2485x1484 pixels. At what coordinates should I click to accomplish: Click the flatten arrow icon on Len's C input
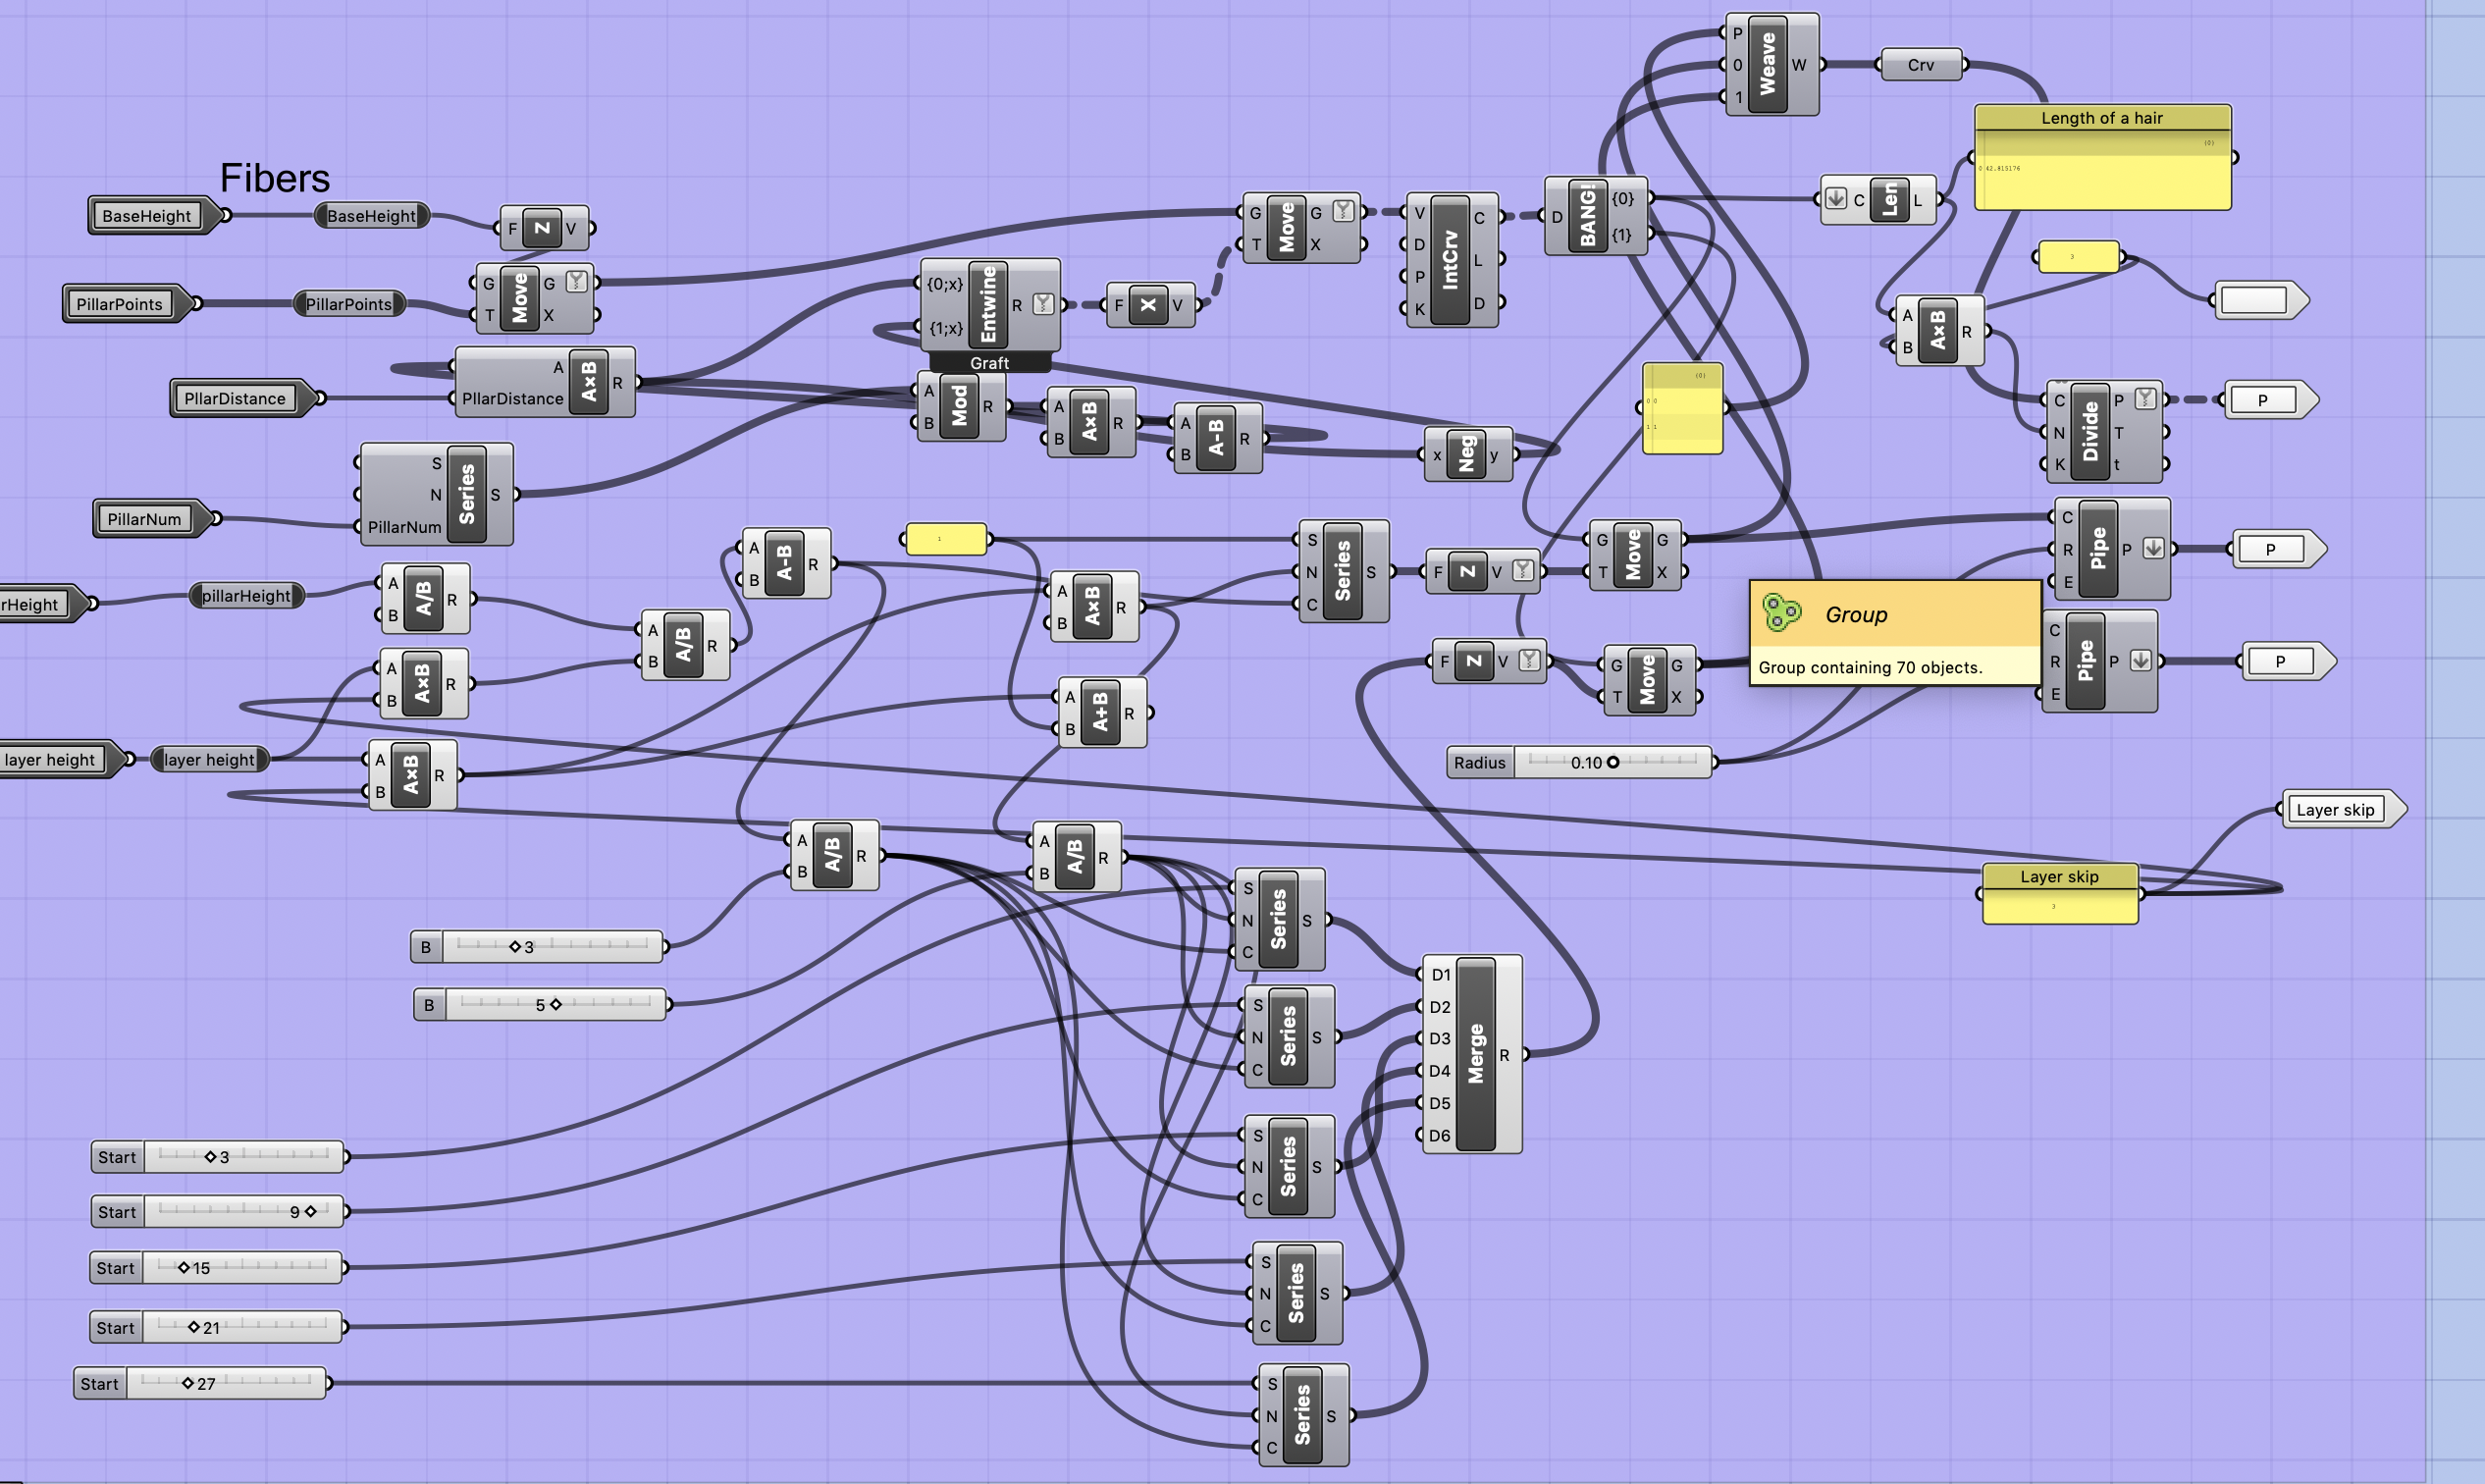click(x=1836, y=199)
